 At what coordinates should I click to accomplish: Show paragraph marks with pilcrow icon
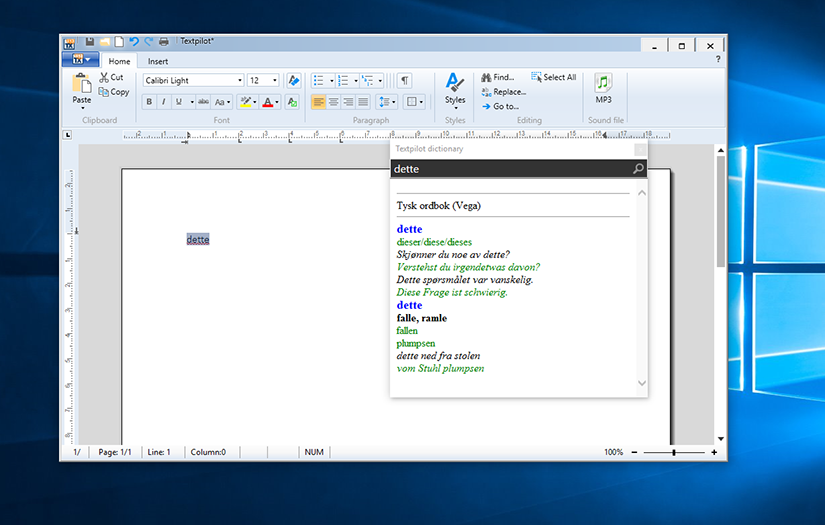pos(404,80)
